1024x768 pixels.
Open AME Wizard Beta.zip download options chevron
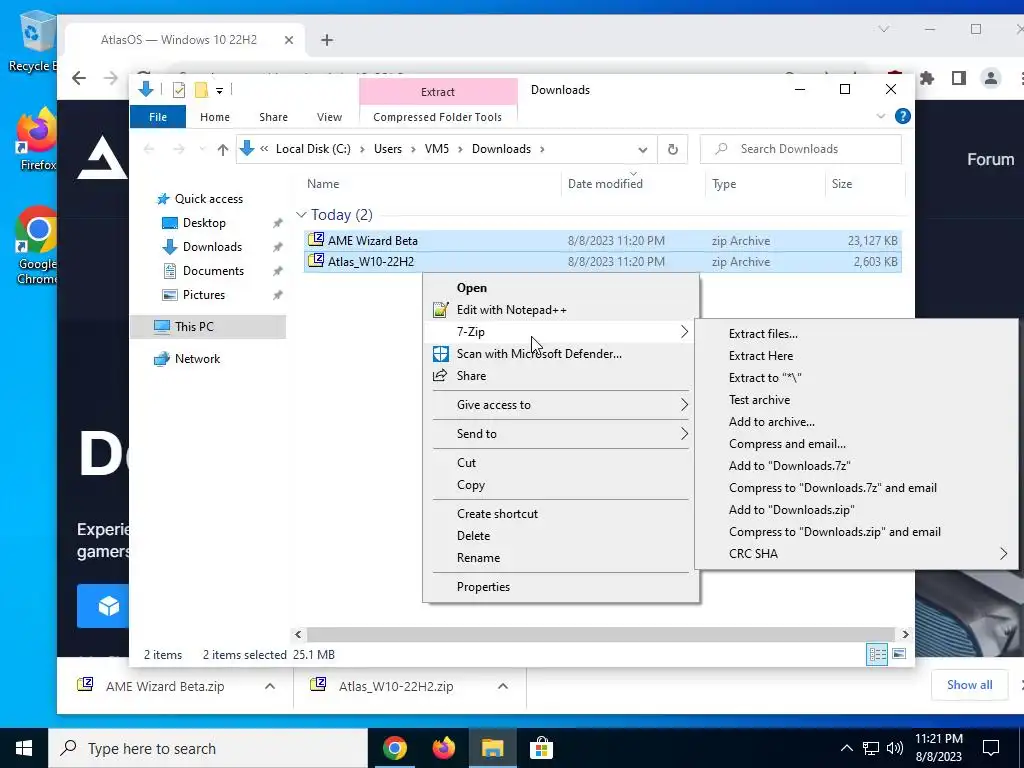[x=270, y=686]
